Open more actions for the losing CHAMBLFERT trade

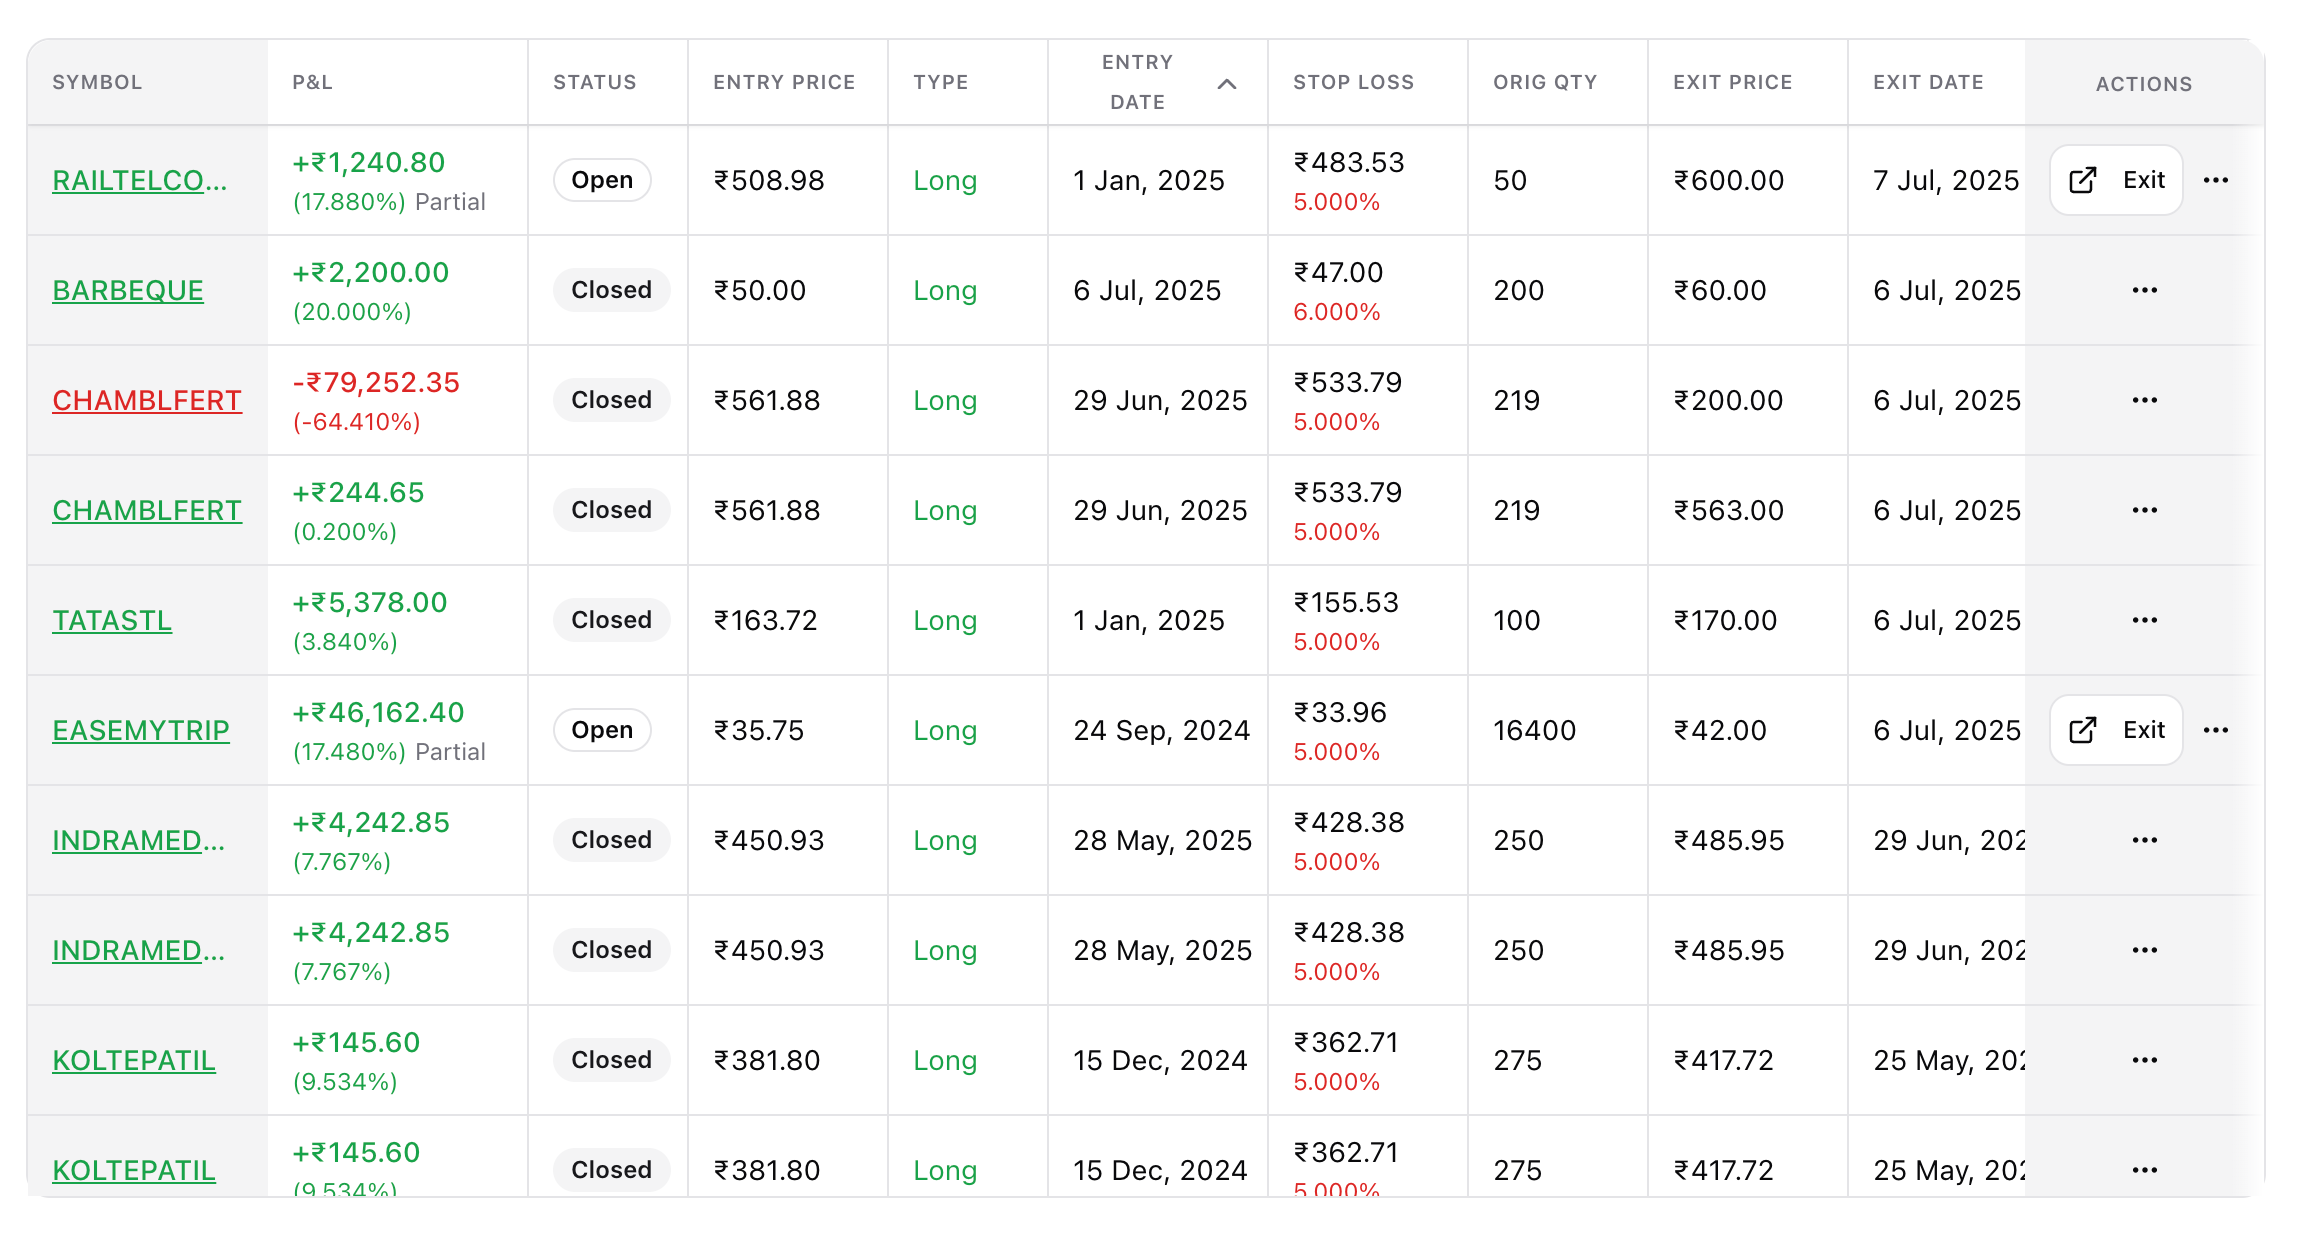[2144, 401]
